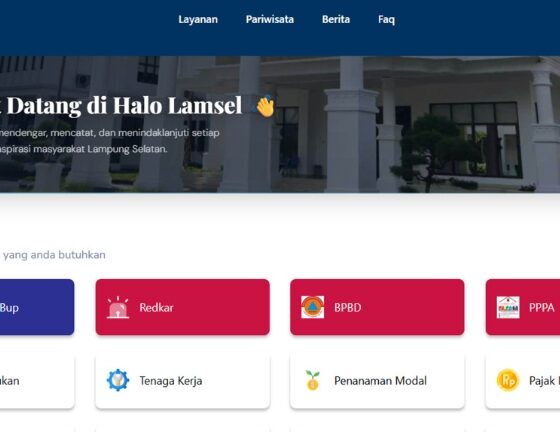The height and width of the screenshot is (432, 560).
Task: Click the Penanaman Modal plant icon
Action: (312, 380)
